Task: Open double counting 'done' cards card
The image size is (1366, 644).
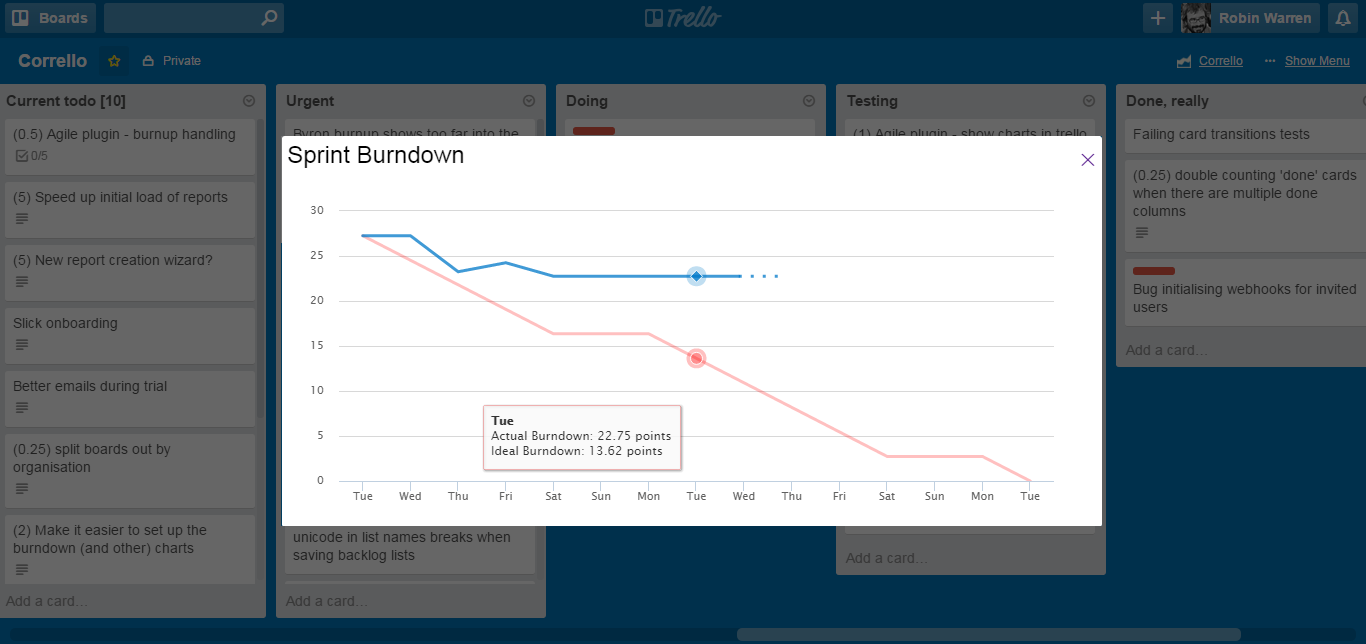Action: click(x=1245, y=204)
